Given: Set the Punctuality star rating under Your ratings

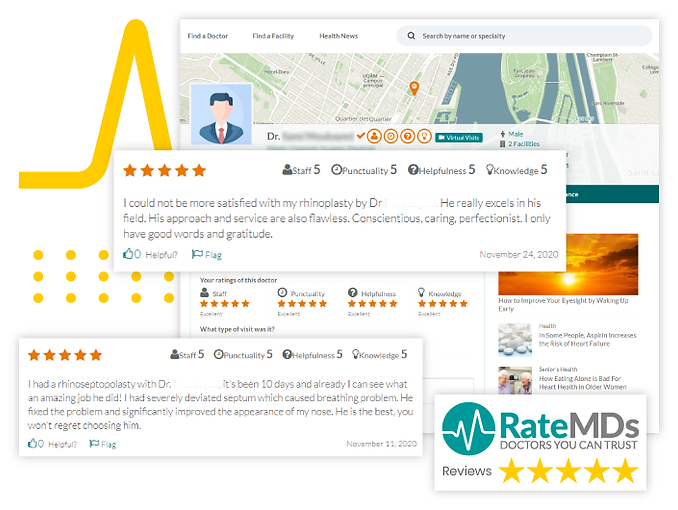Looking at the screenshot, I should (302, 304).
